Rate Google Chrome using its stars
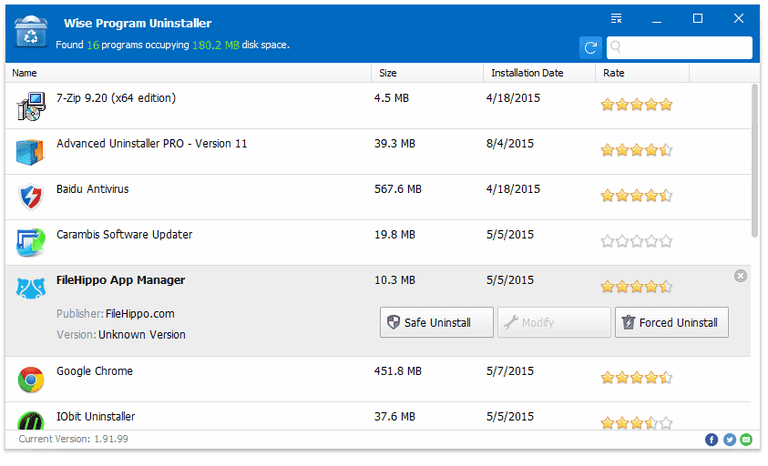Image resolution: width=768 pixels, height=466 pixels. click(x=637, y=378)
